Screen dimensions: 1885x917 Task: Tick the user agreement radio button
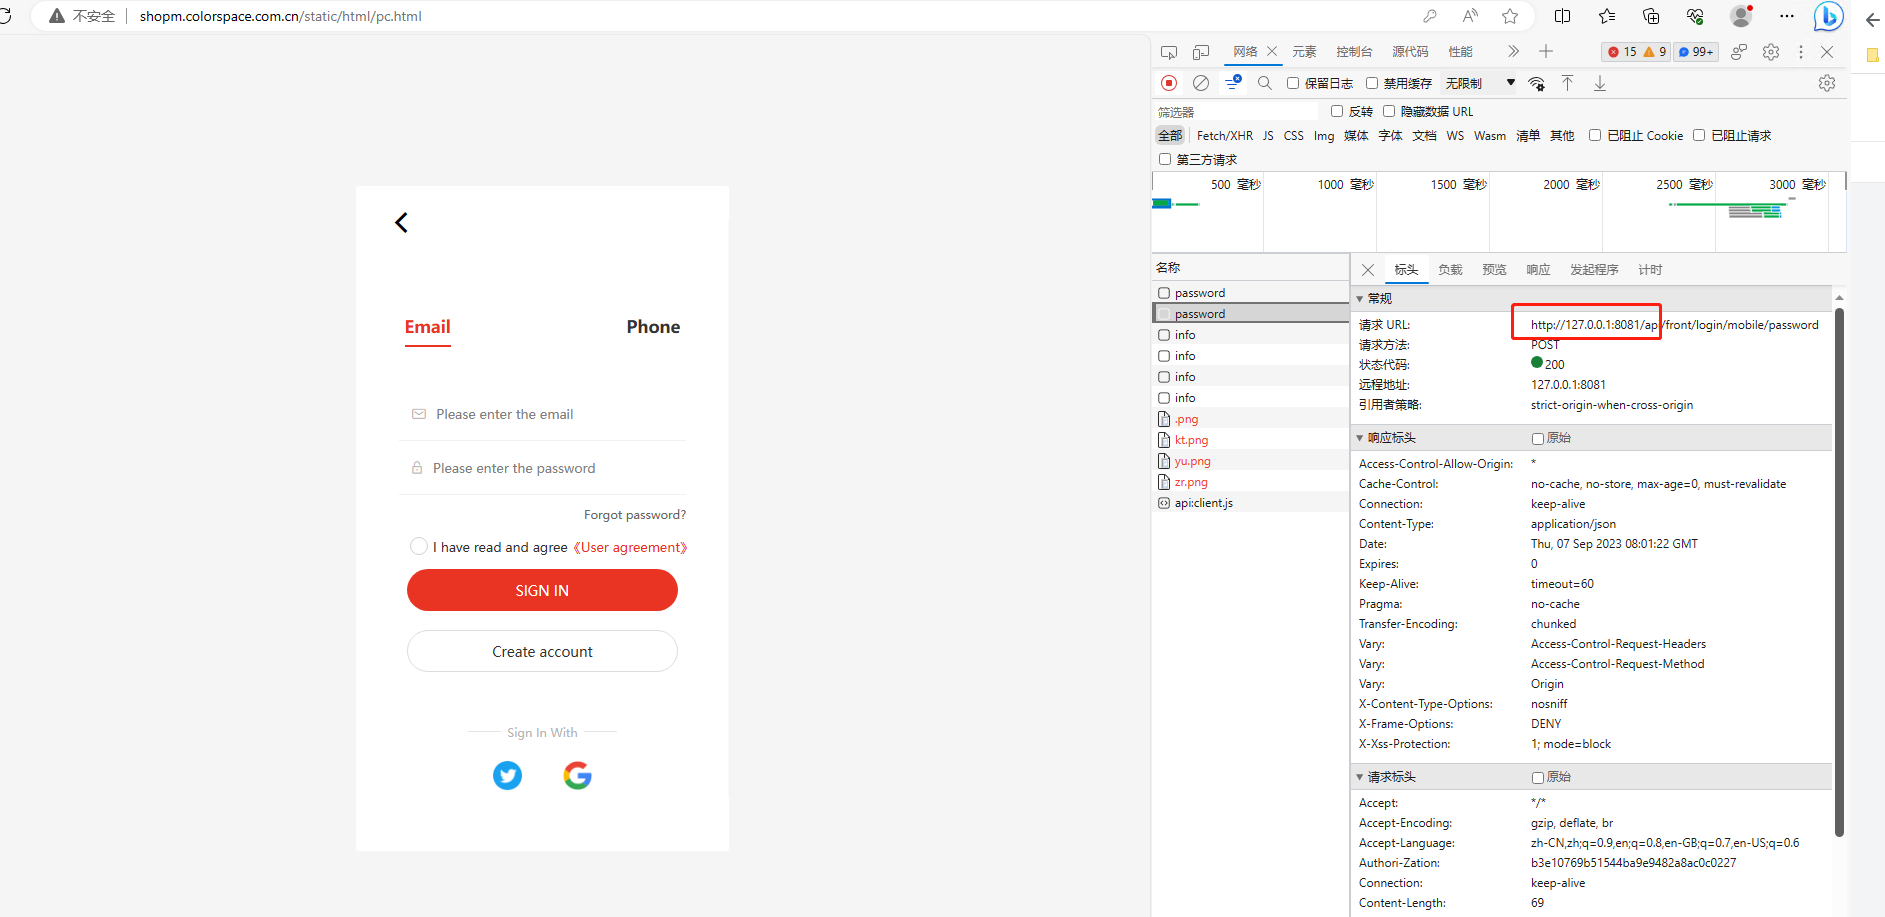click(x=419, y=546)
